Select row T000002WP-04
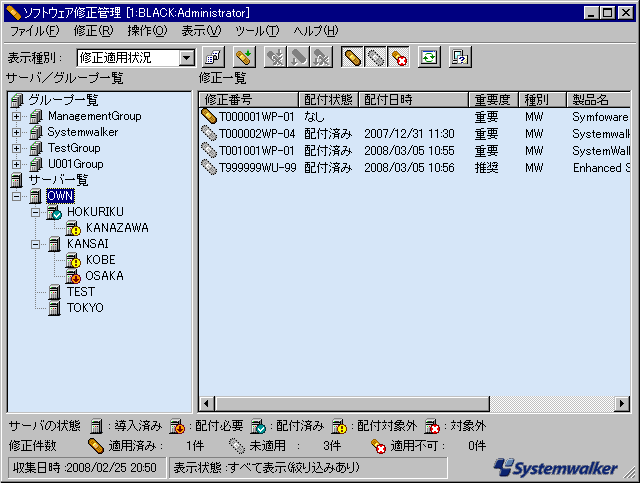The width and height of the screenshot is (640, 483). [415, 134]
